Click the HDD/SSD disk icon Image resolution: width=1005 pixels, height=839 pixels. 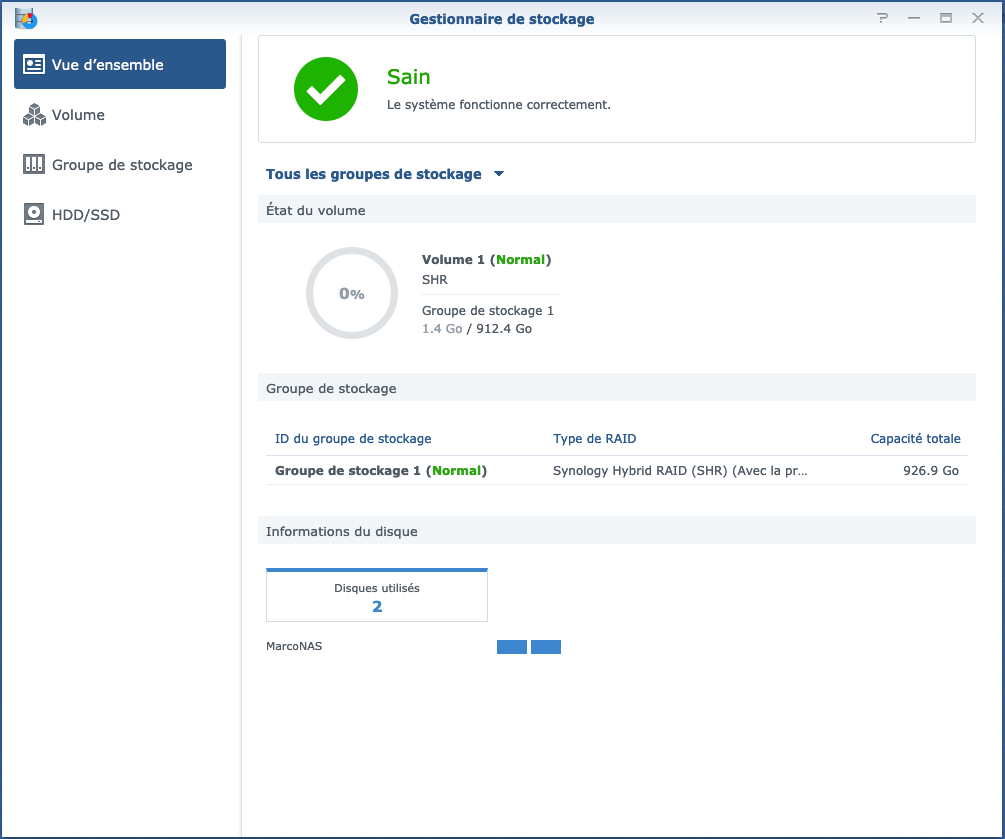pyautogui.click(x=34, y=215)
